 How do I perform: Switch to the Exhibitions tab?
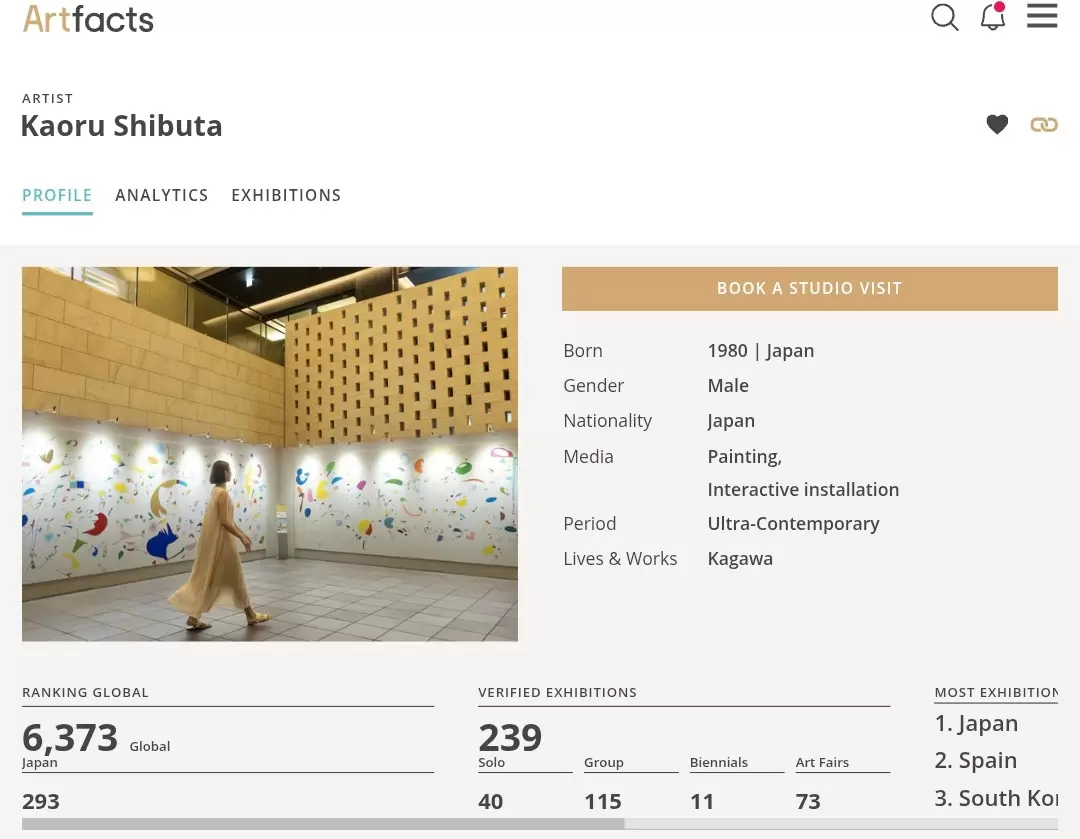[x=286, y=196]
